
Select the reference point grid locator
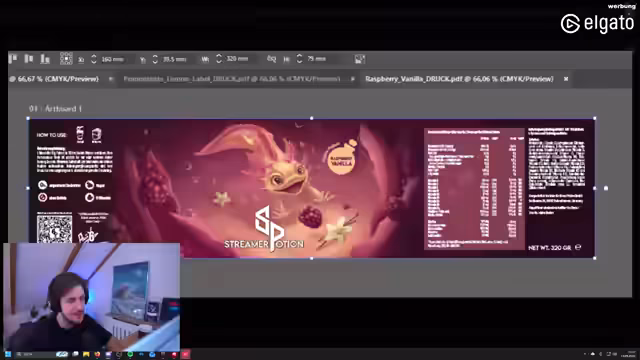point(66,59)
